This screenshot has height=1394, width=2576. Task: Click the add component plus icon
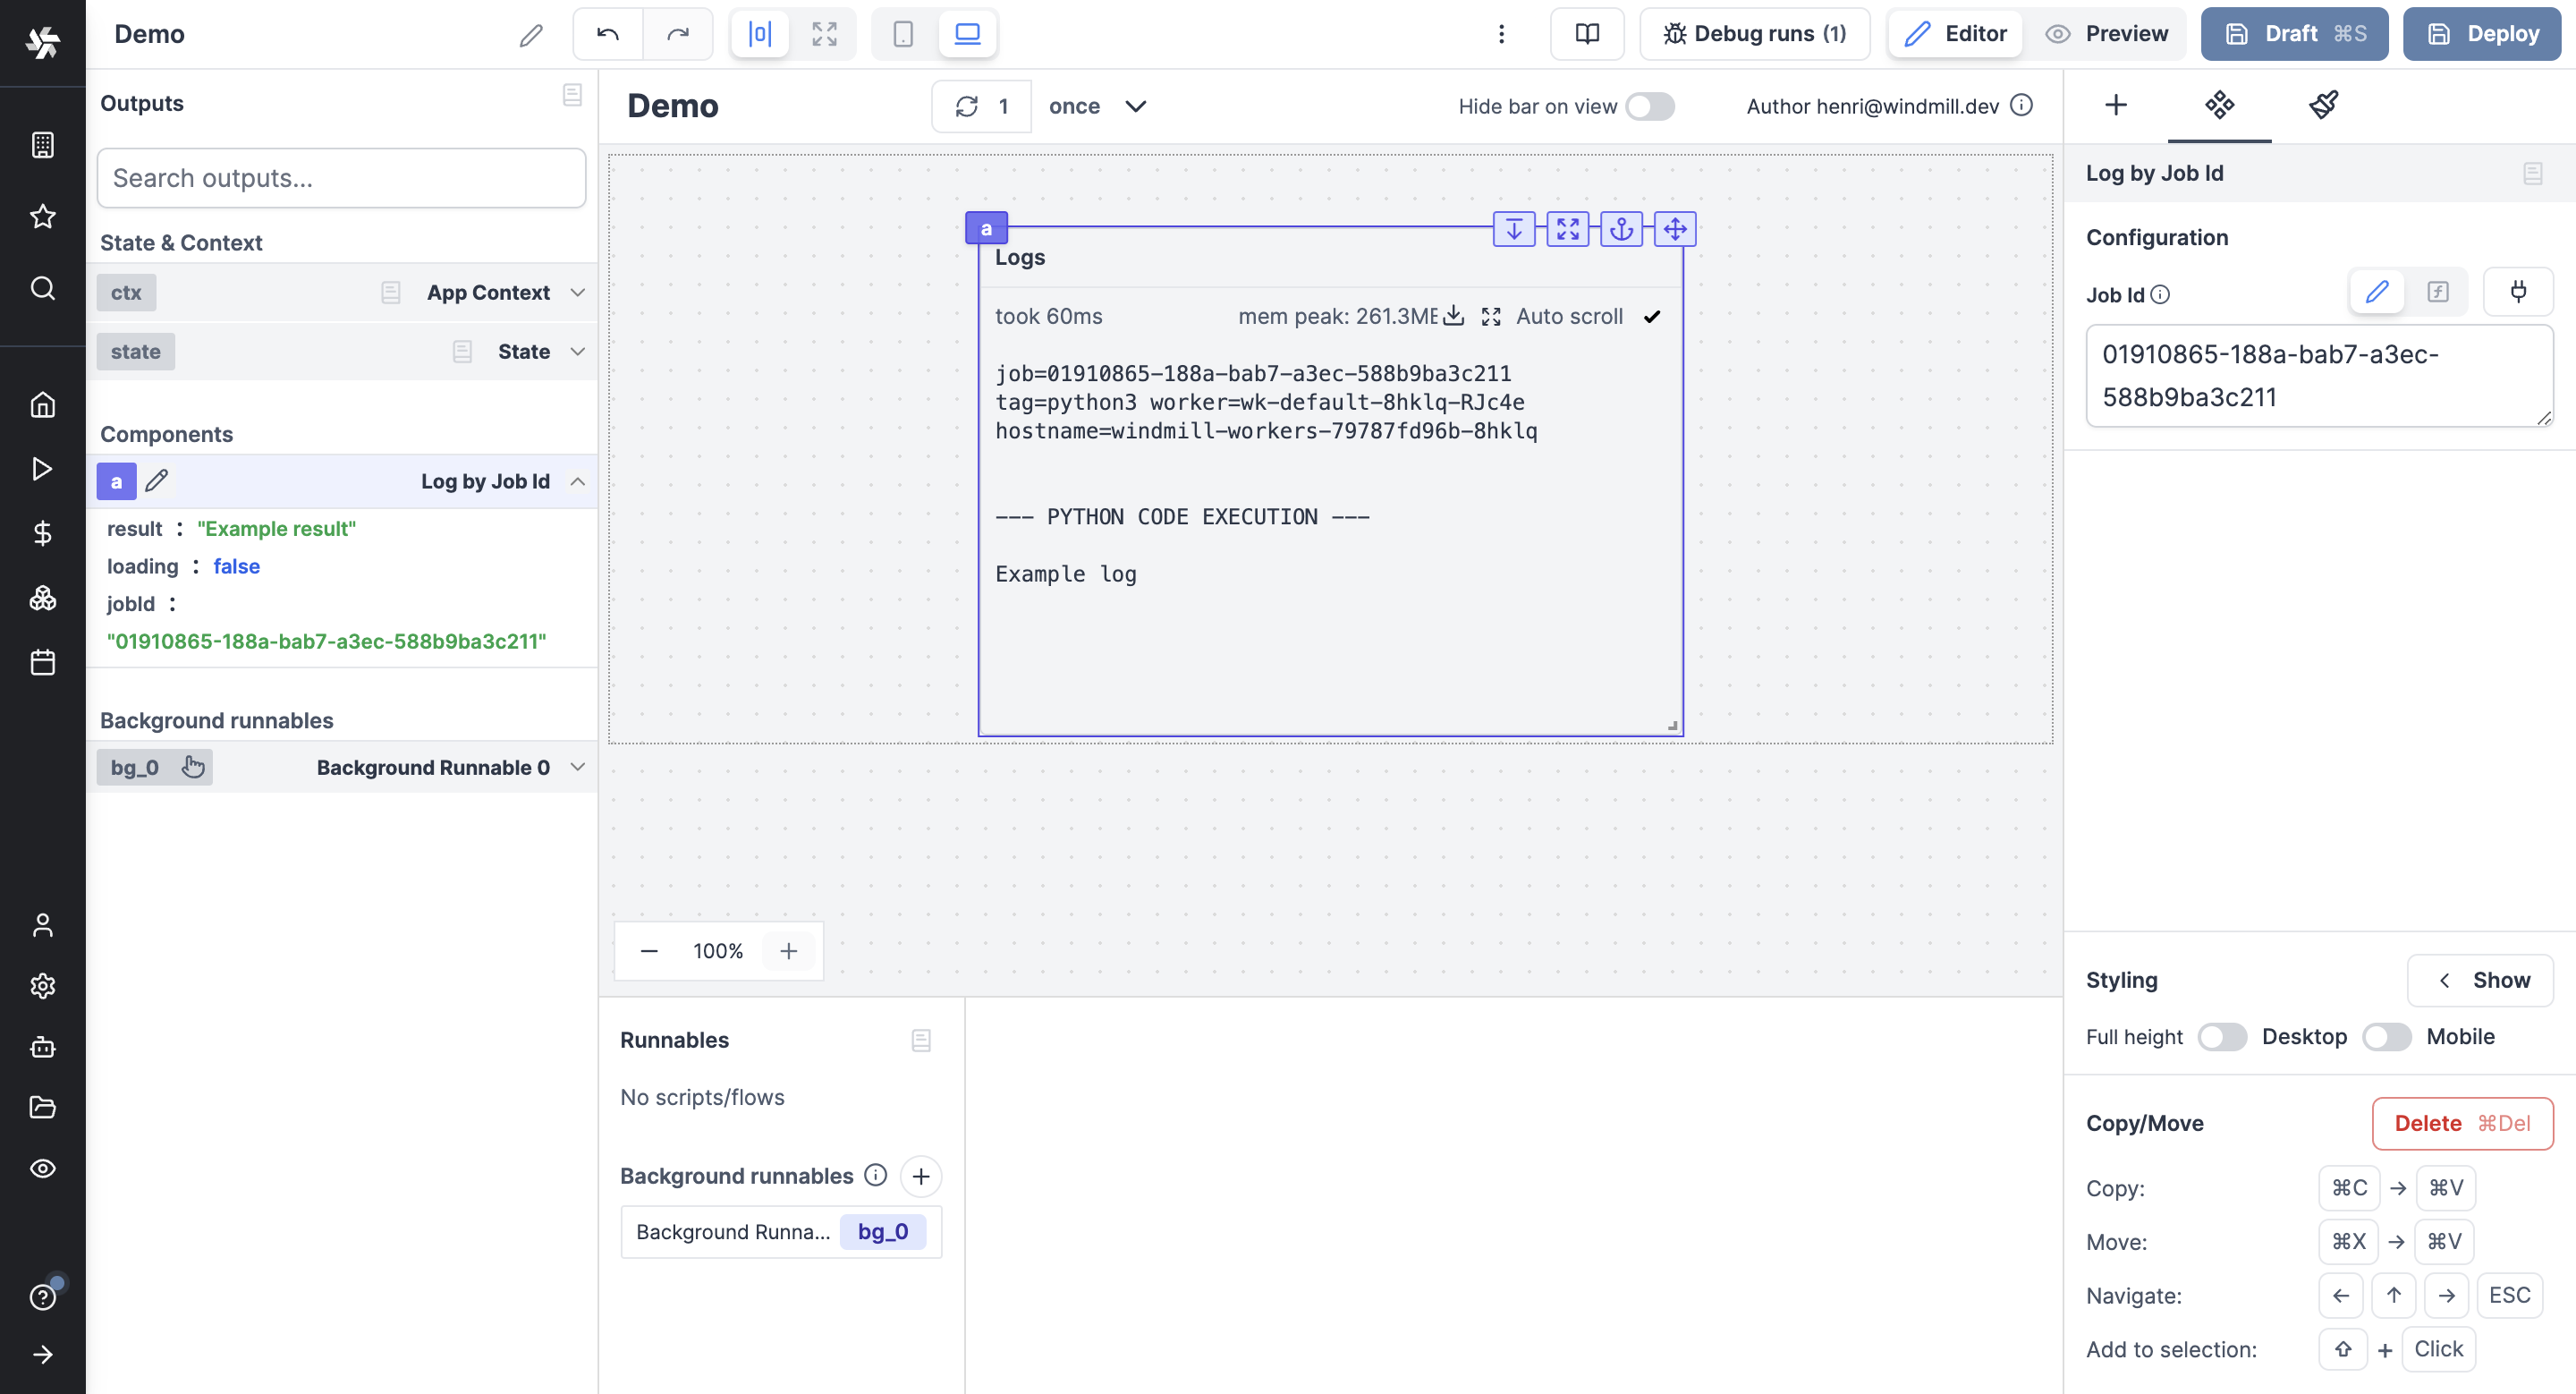coord(2115,105)
